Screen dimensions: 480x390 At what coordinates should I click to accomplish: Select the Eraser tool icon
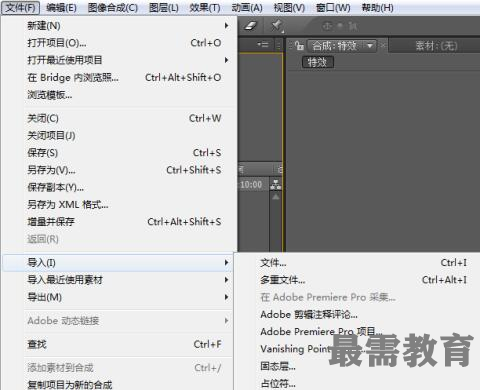click(x=251, y=26)
